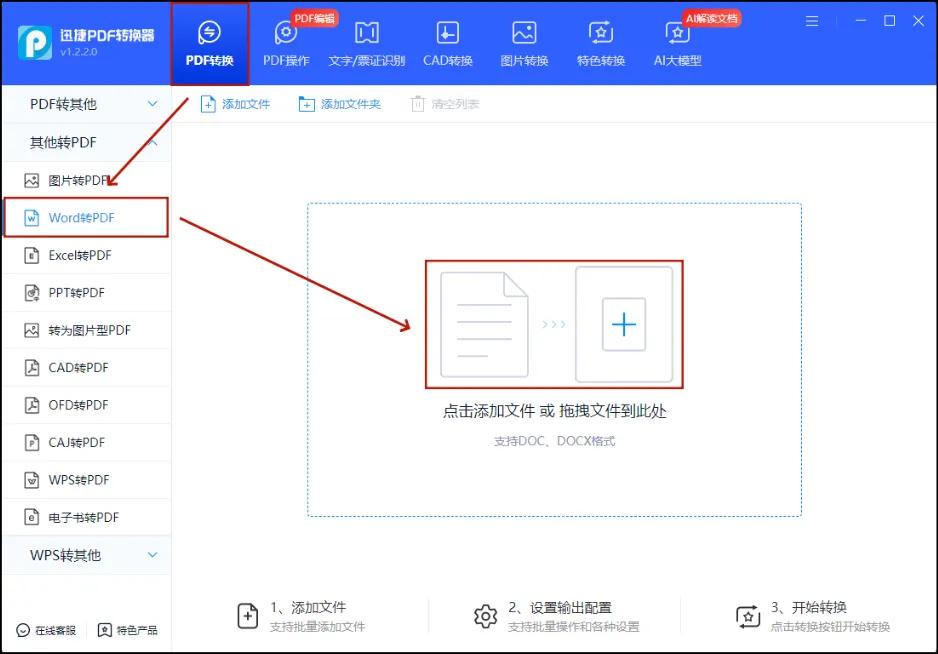Click the step 3 开始转换 icon

(748, 616)
